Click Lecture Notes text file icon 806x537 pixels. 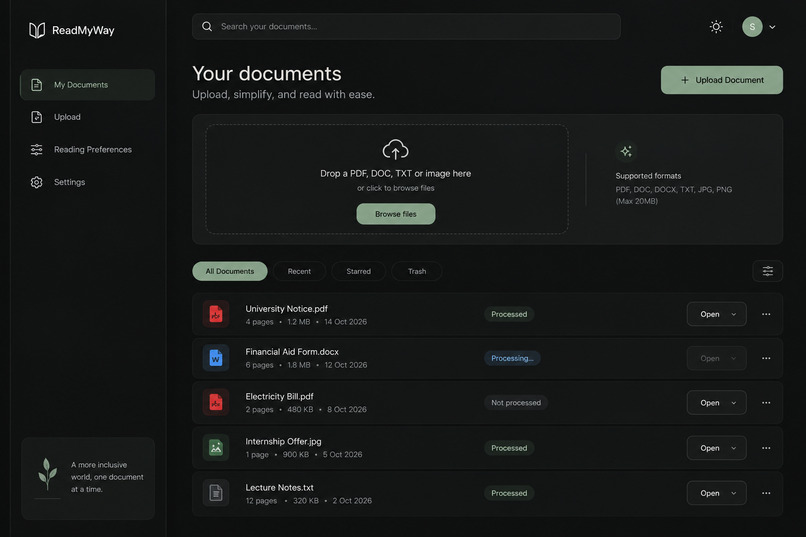(x=216, y=493)
